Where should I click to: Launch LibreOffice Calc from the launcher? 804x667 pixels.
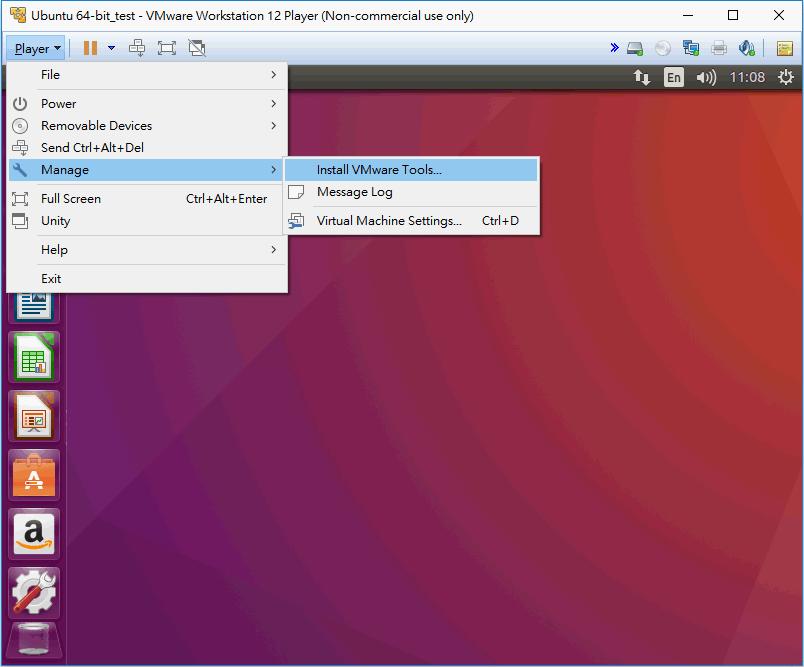(x=34, y=357)
